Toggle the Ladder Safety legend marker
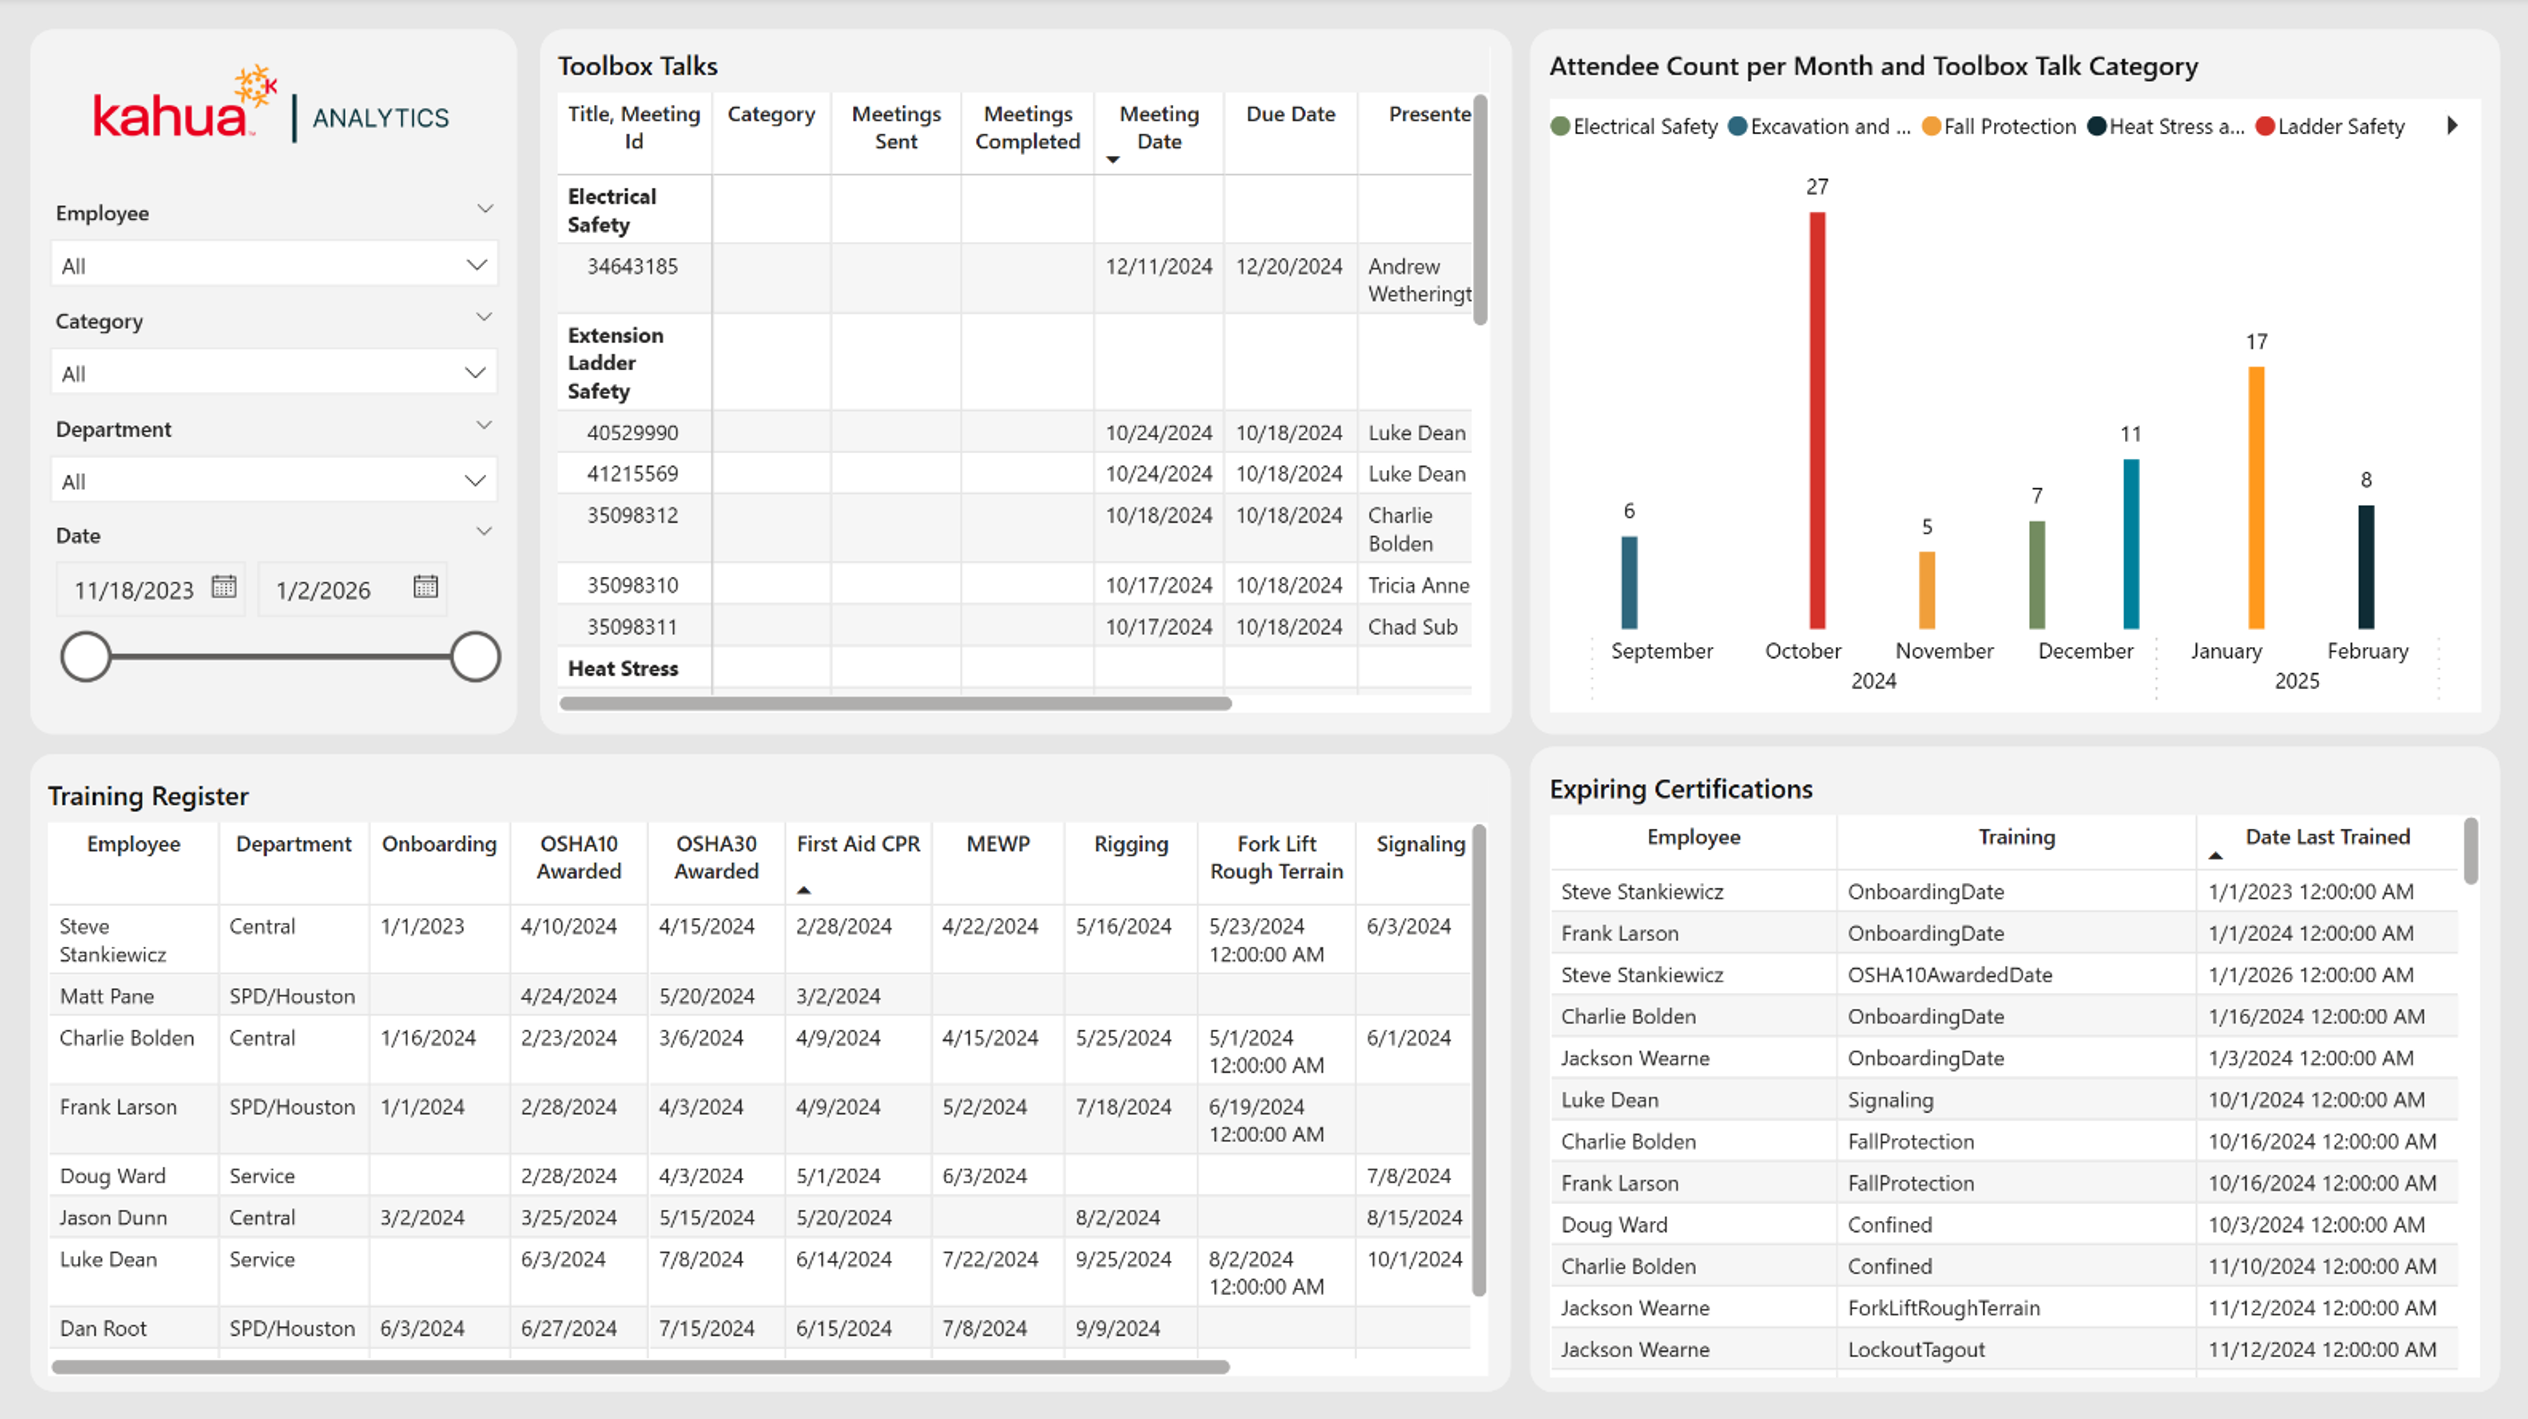Image resolution: width=2528 pixels, height=1419 pixels. click(2265, 126)
